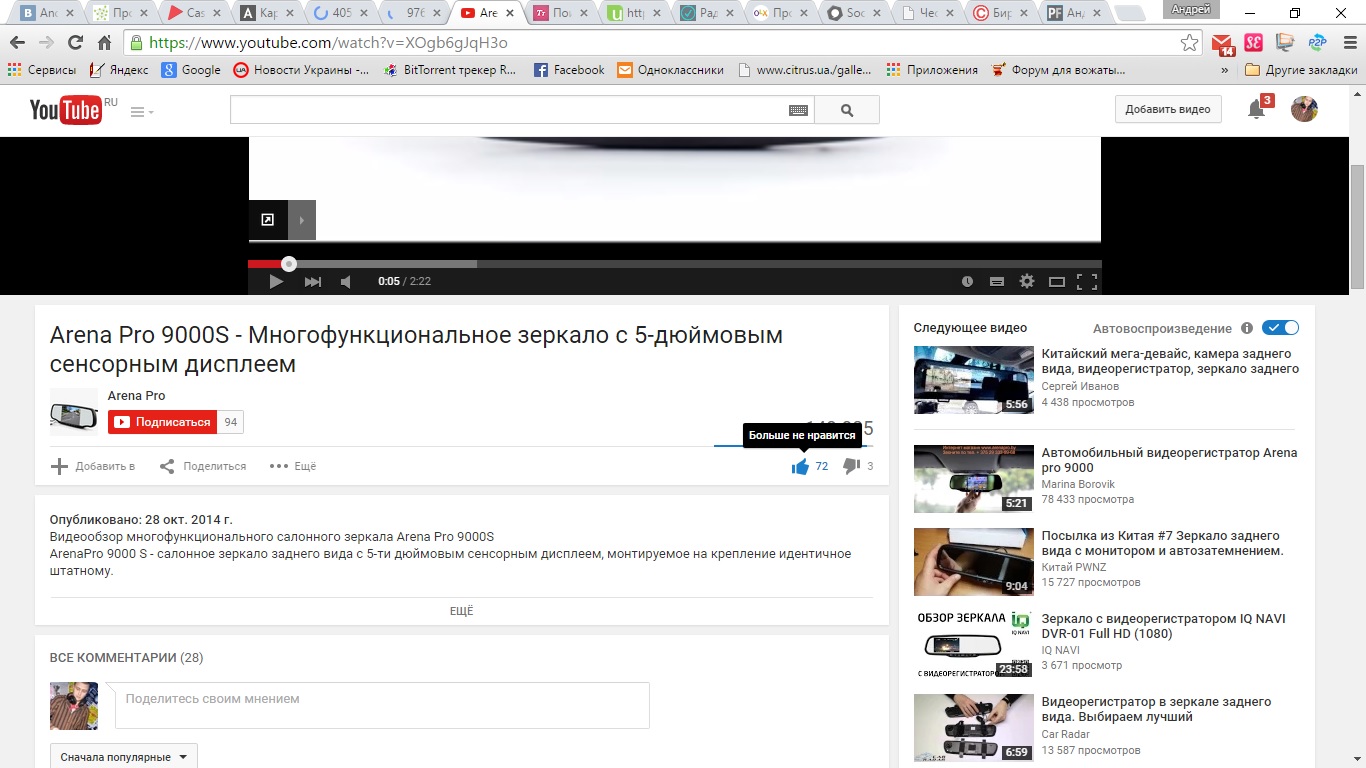Toggle subtitles in the player
The image size is (1366, 768).
(x=997, y=282)
